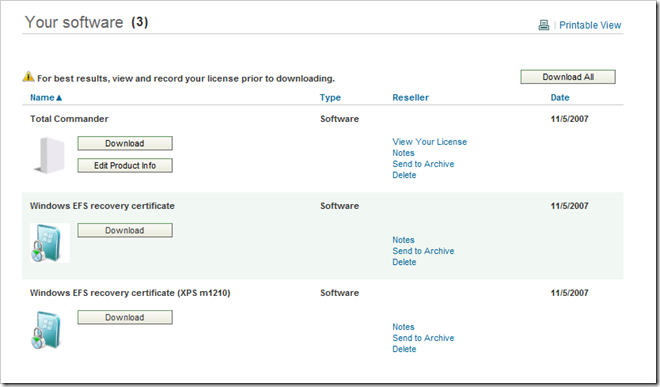Viewport: 660px width, 387px height.
Task: Delete the XPS m1210 certificate entry
Action: [x=404, y=349]
